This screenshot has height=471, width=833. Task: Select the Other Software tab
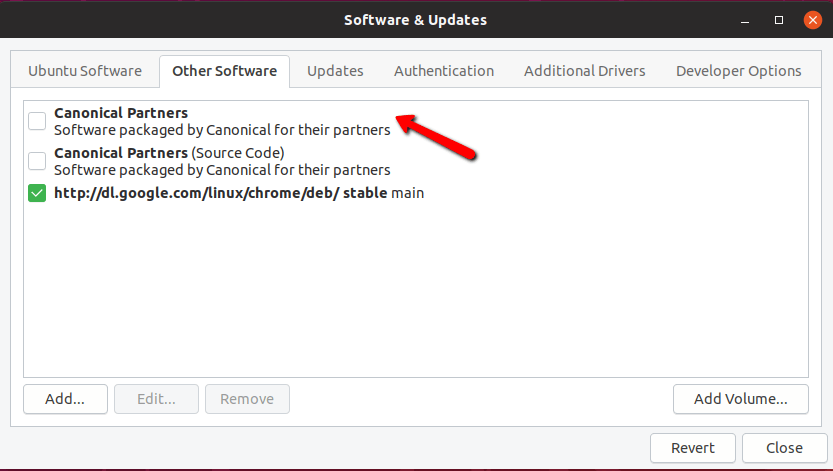[x=224, y=71]
